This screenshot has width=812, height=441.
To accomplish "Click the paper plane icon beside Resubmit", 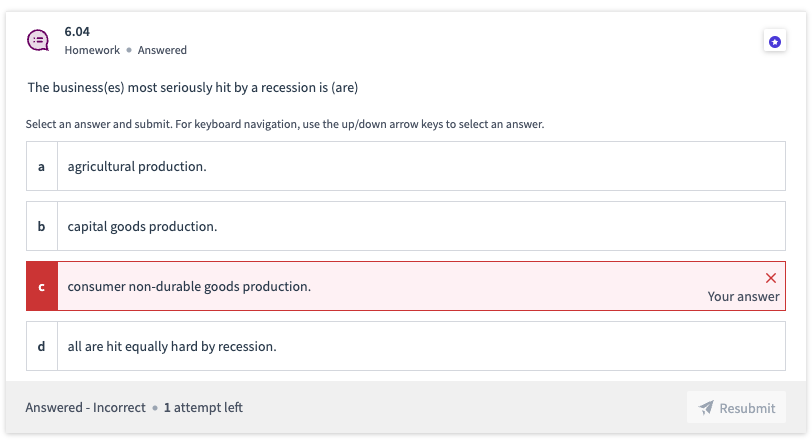I will click(x=706, y=408).
